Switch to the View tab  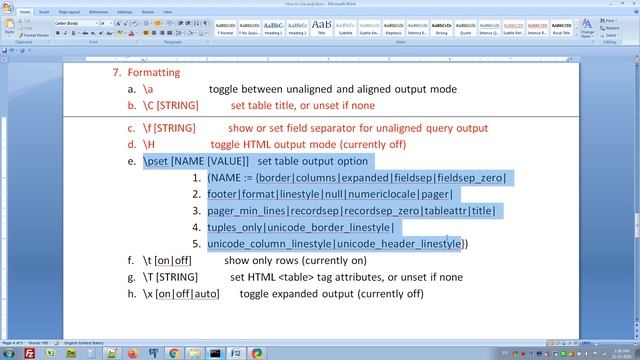click(x=167, y=12)
